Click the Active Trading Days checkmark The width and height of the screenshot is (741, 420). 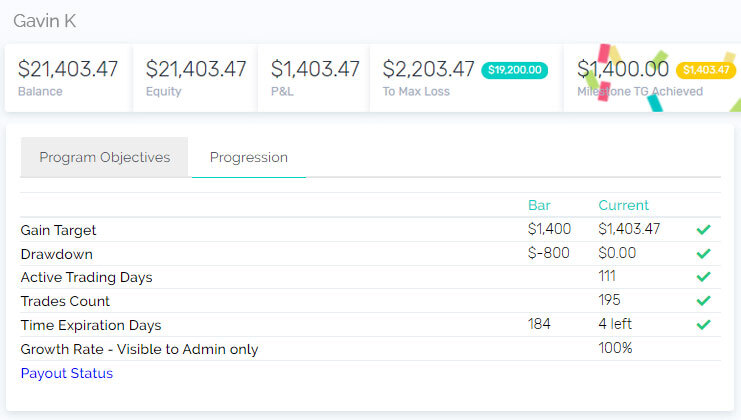pos(703,277)
